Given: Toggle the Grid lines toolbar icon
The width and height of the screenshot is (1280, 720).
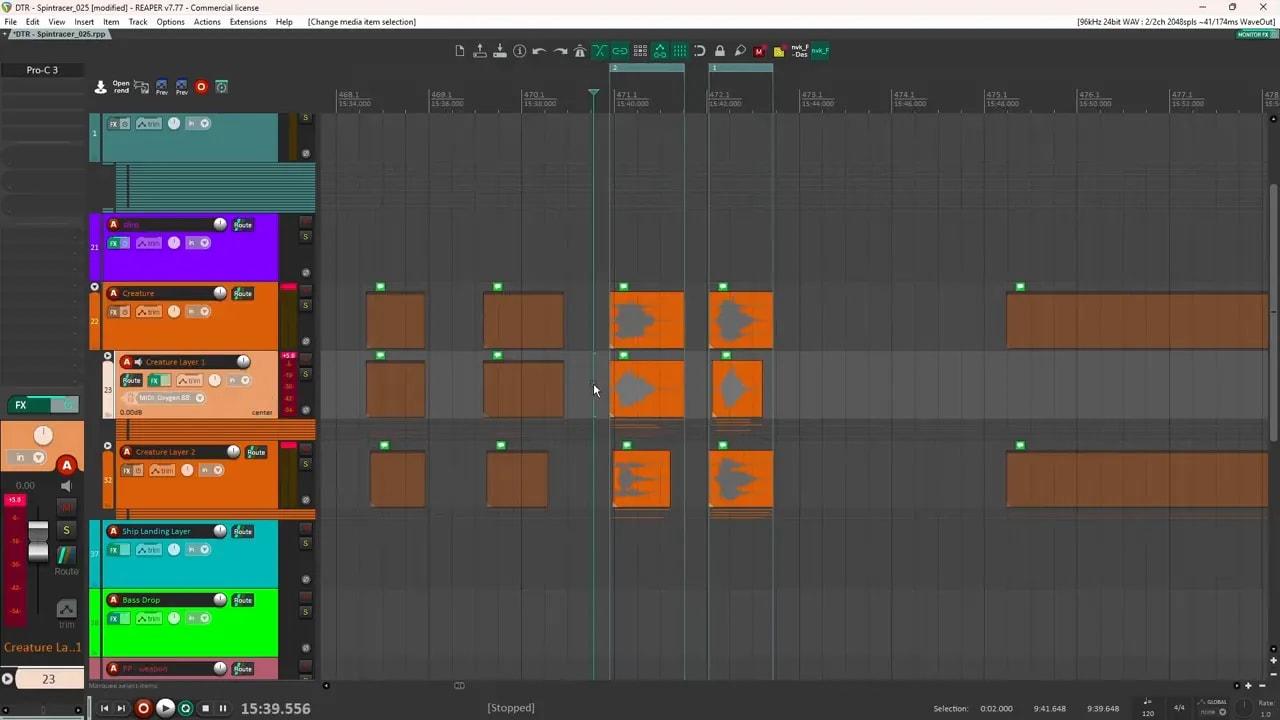Looking at the screenshot, I should point(680,51).
